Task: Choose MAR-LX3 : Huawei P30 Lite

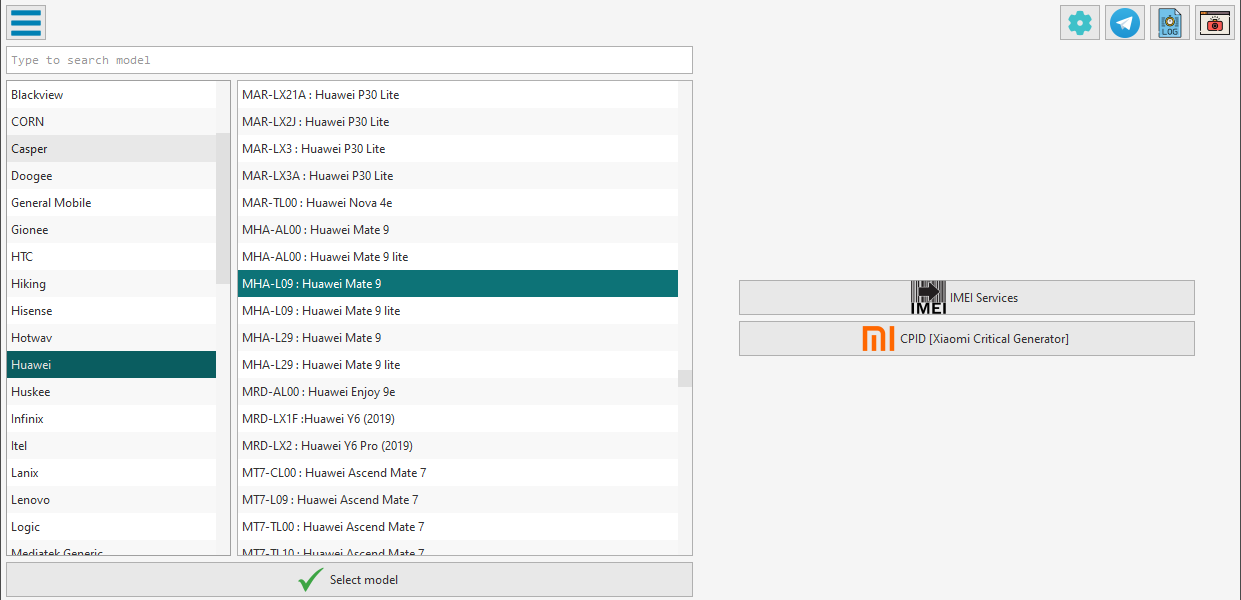Action: [x=458, y=149]
